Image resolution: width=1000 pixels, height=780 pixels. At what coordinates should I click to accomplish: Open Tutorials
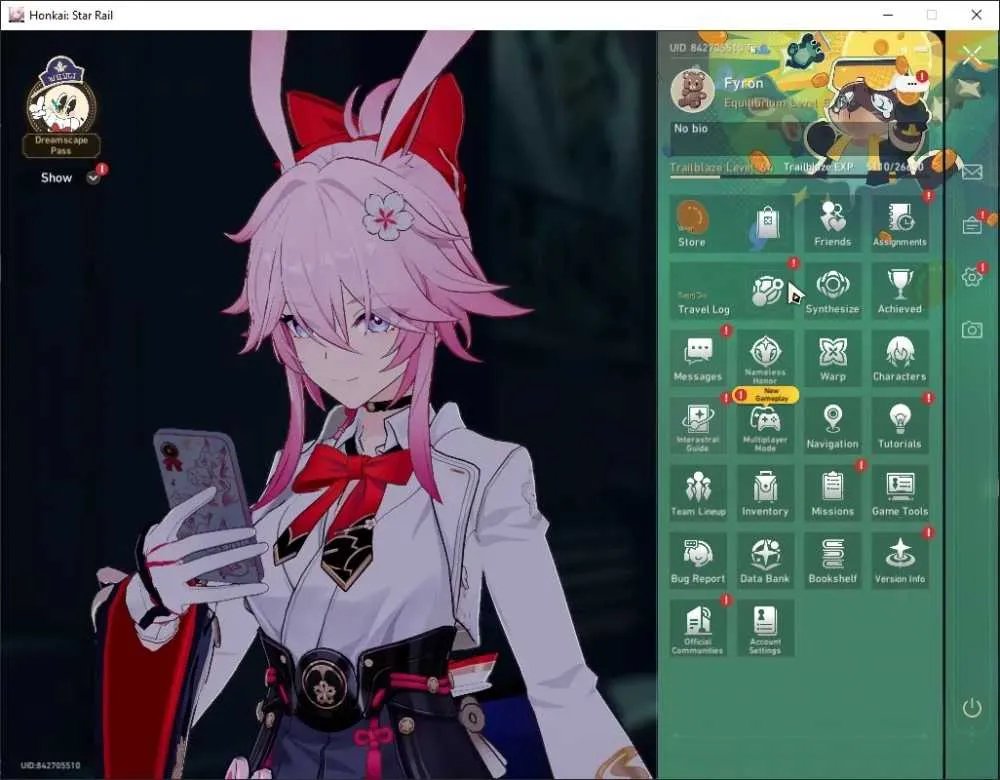click(899, 426)
